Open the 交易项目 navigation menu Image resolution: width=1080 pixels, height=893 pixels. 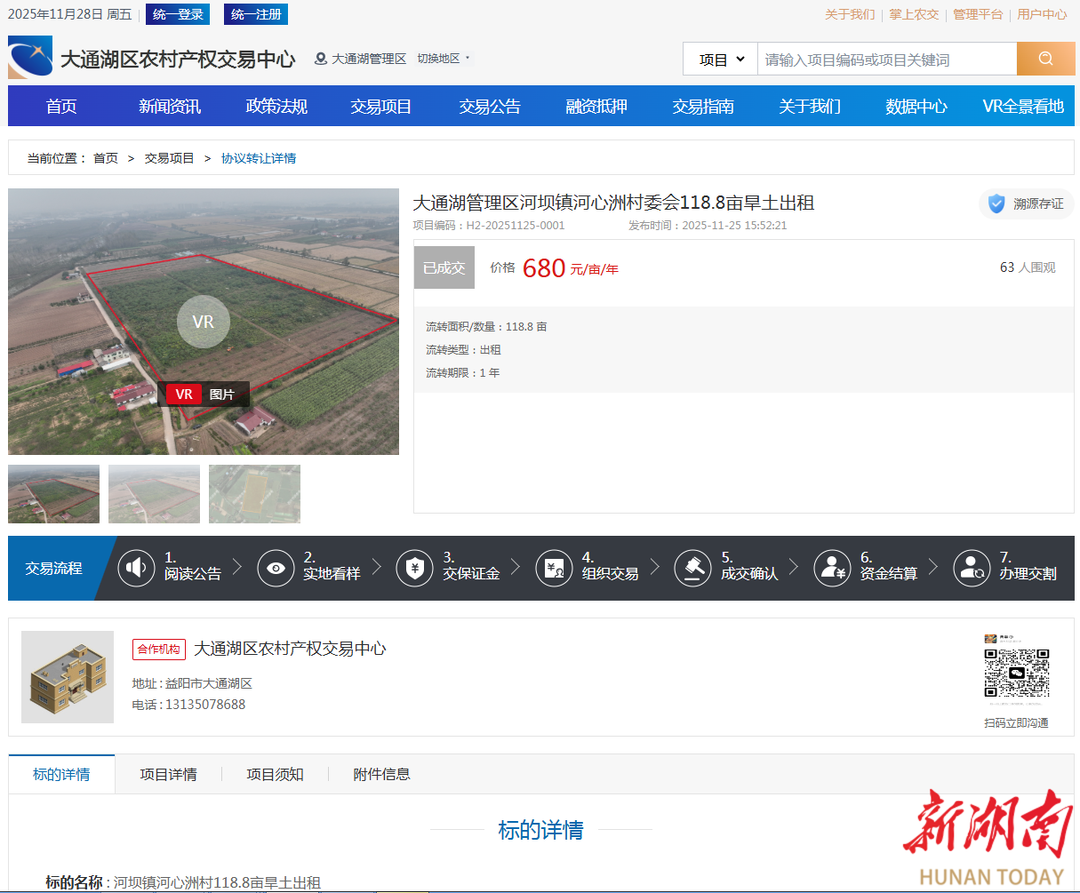[x=381, y=106]
